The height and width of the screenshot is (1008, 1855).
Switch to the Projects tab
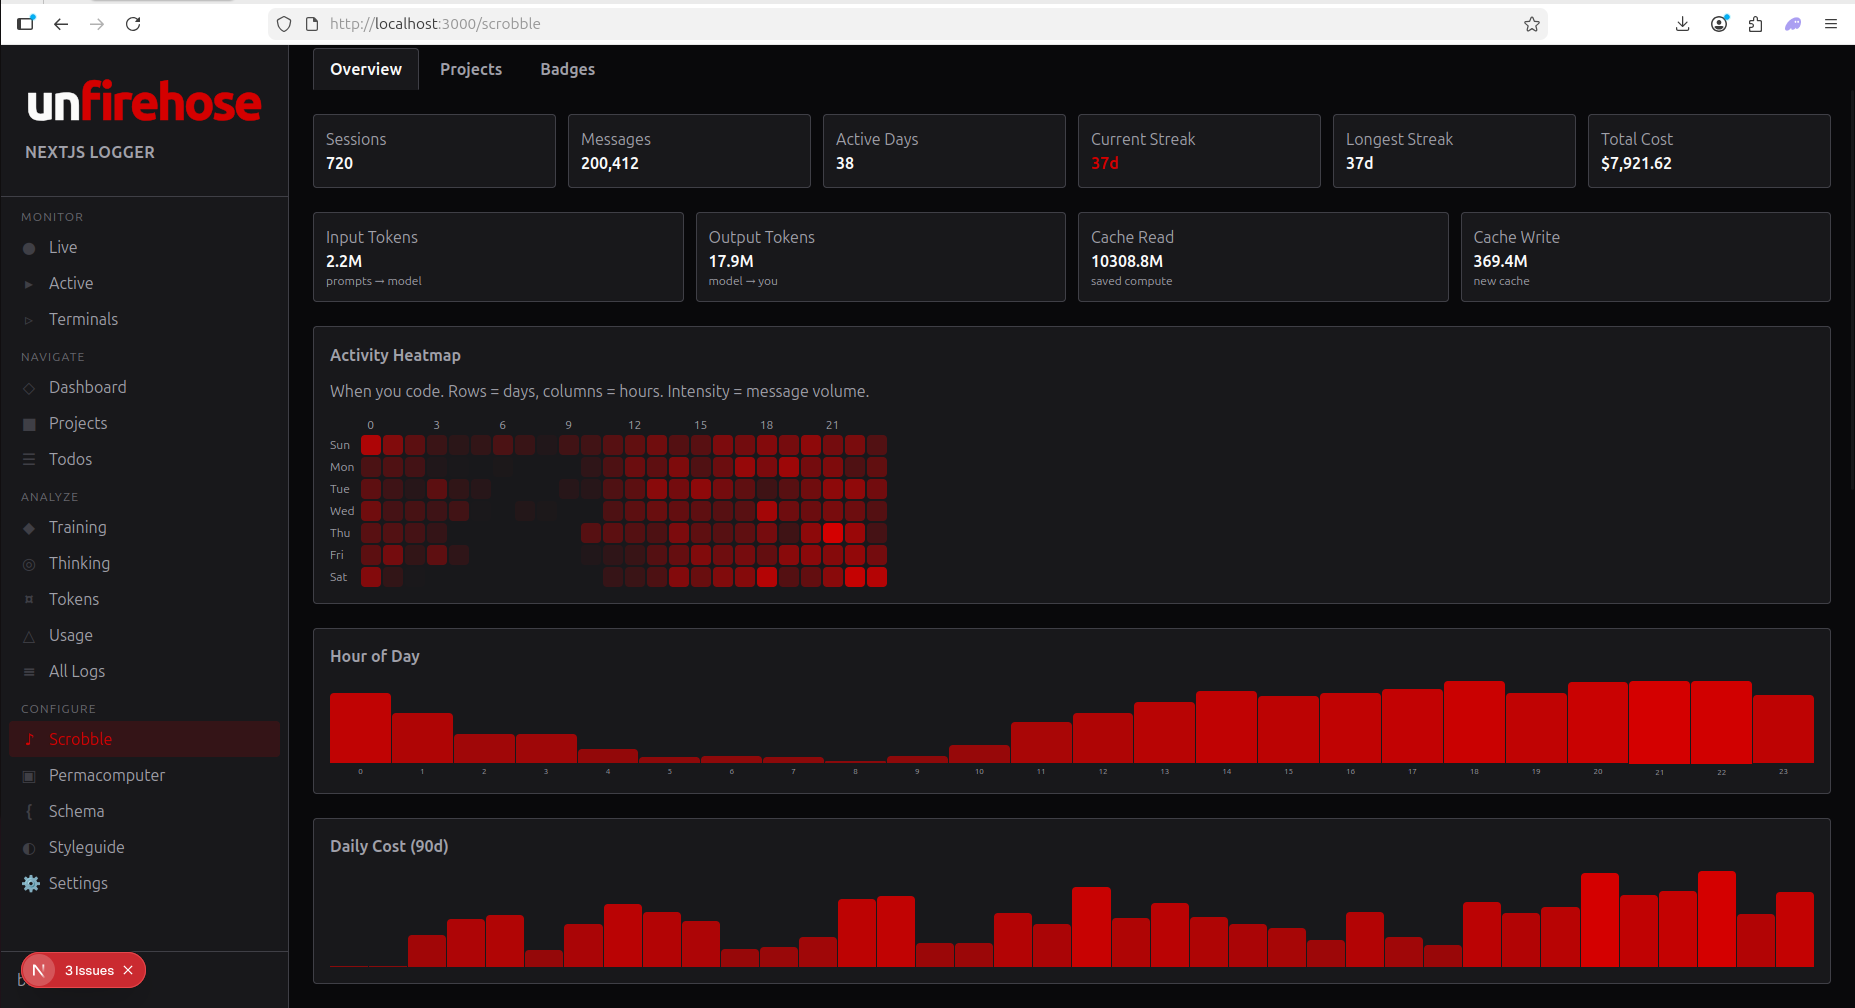[x=471, y=69]
